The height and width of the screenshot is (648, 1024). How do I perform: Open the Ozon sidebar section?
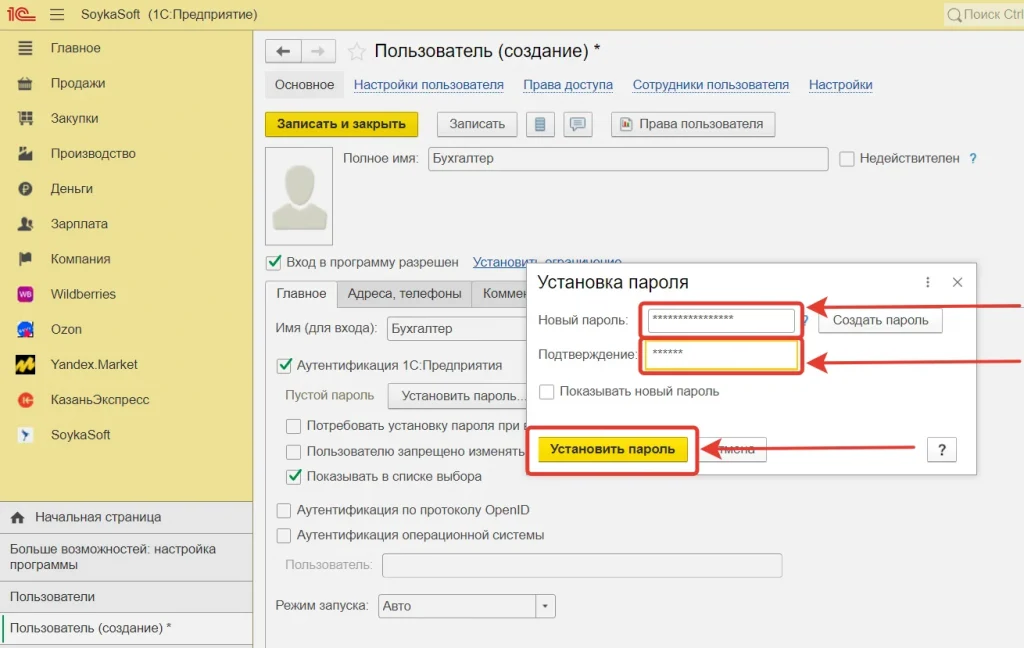(x=66, y=329)
